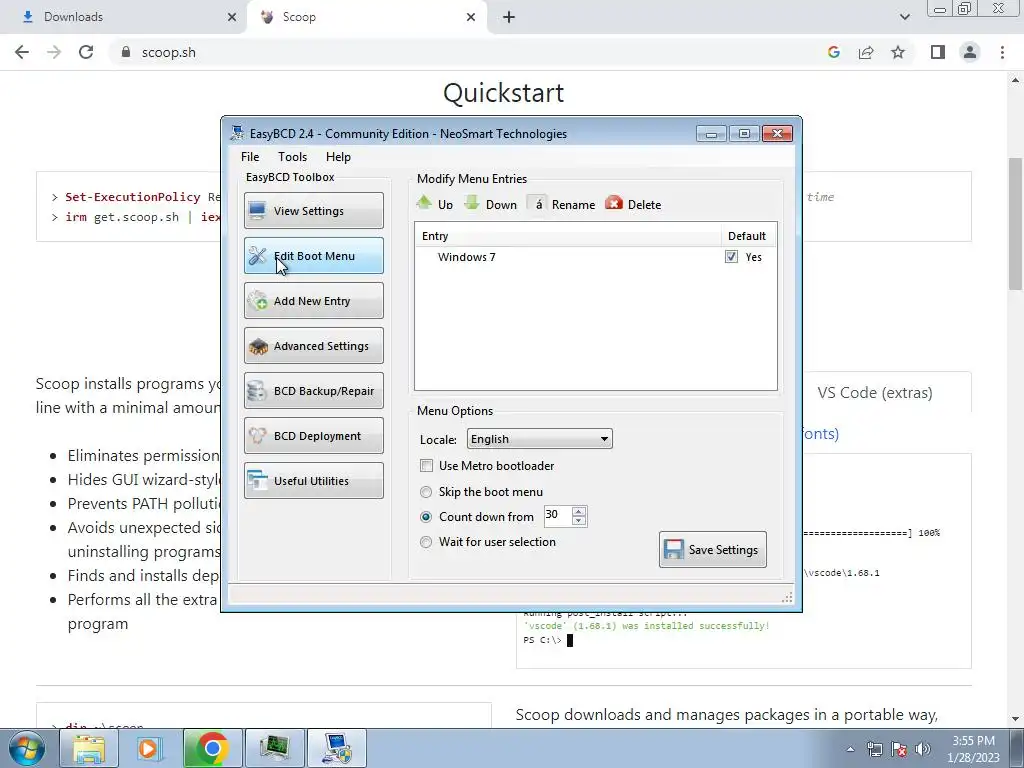The width and height of the screenshot is (1024, 768).
Task: Click the volume speaker tray icon
Action: (x=923, y=749)
